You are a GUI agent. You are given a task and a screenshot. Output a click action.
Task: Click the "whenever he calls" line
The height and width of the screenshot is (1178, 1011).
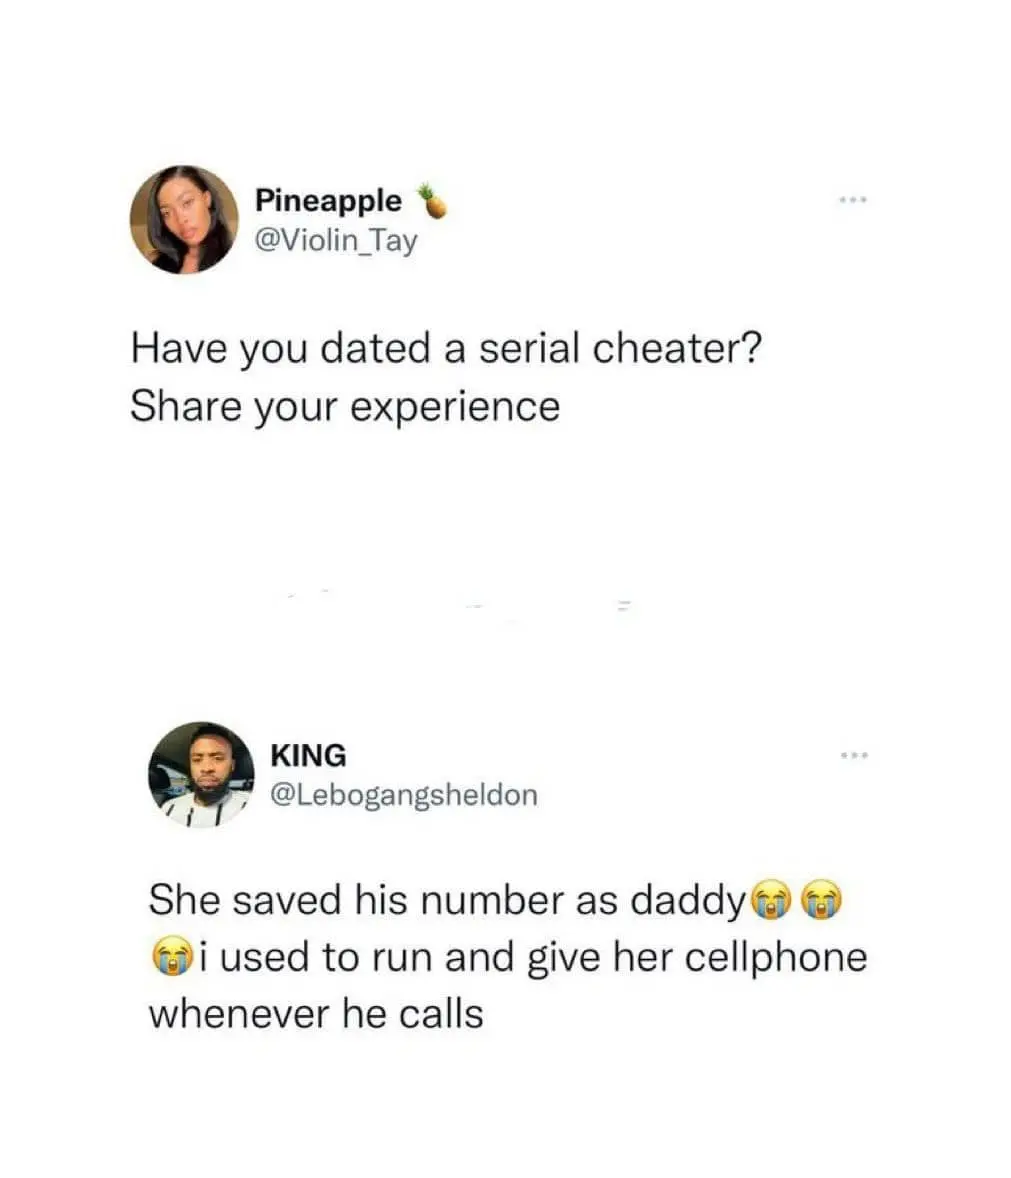[316, 1013]
